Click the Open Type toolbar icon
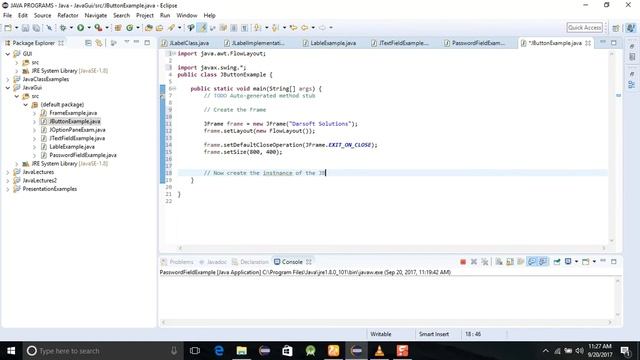The width and height of the screenshot is (640, 360). 149,28
